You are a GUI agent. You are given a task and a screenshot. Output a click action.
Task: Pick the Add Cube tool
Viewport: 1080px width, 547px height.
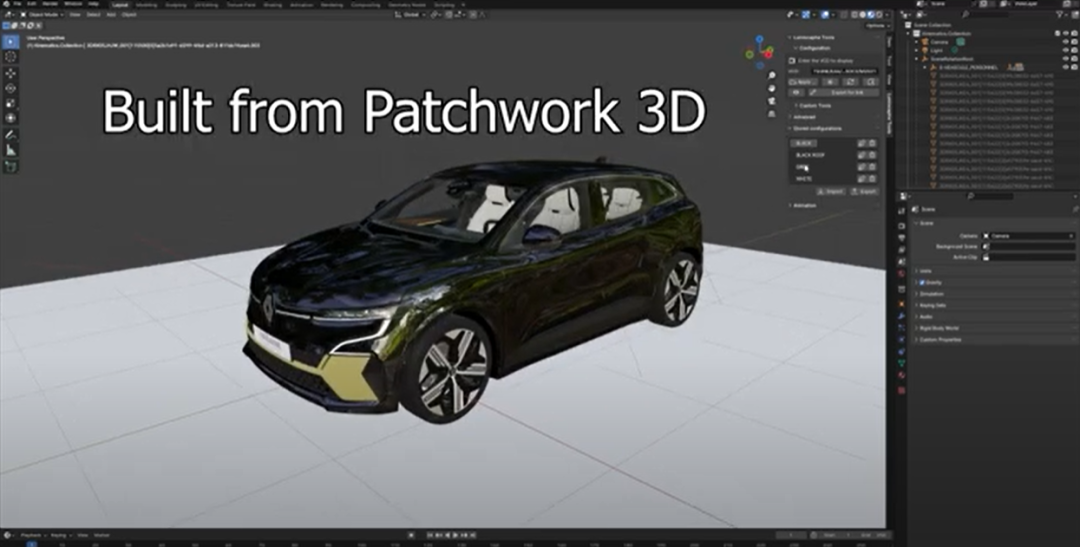(x=10, y=166)
